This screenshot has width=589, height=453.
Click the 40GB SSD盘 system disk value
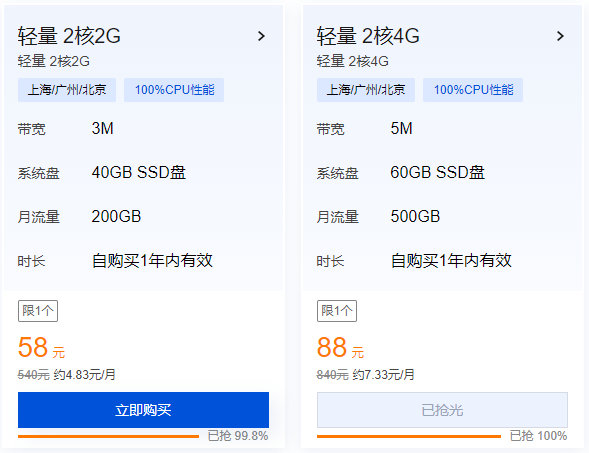(139, 172)
